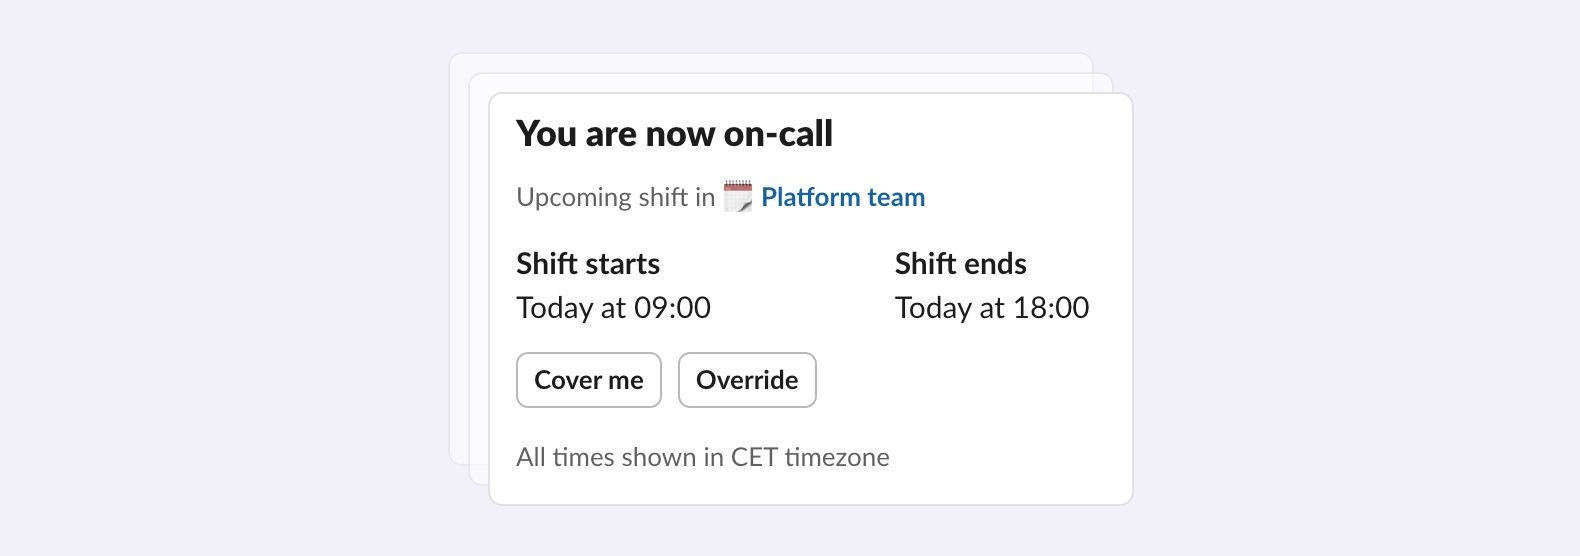The image size is (1580, 556).
Task: Click the calendar icon beside Platform team
Action: click(x=737, y=197)
